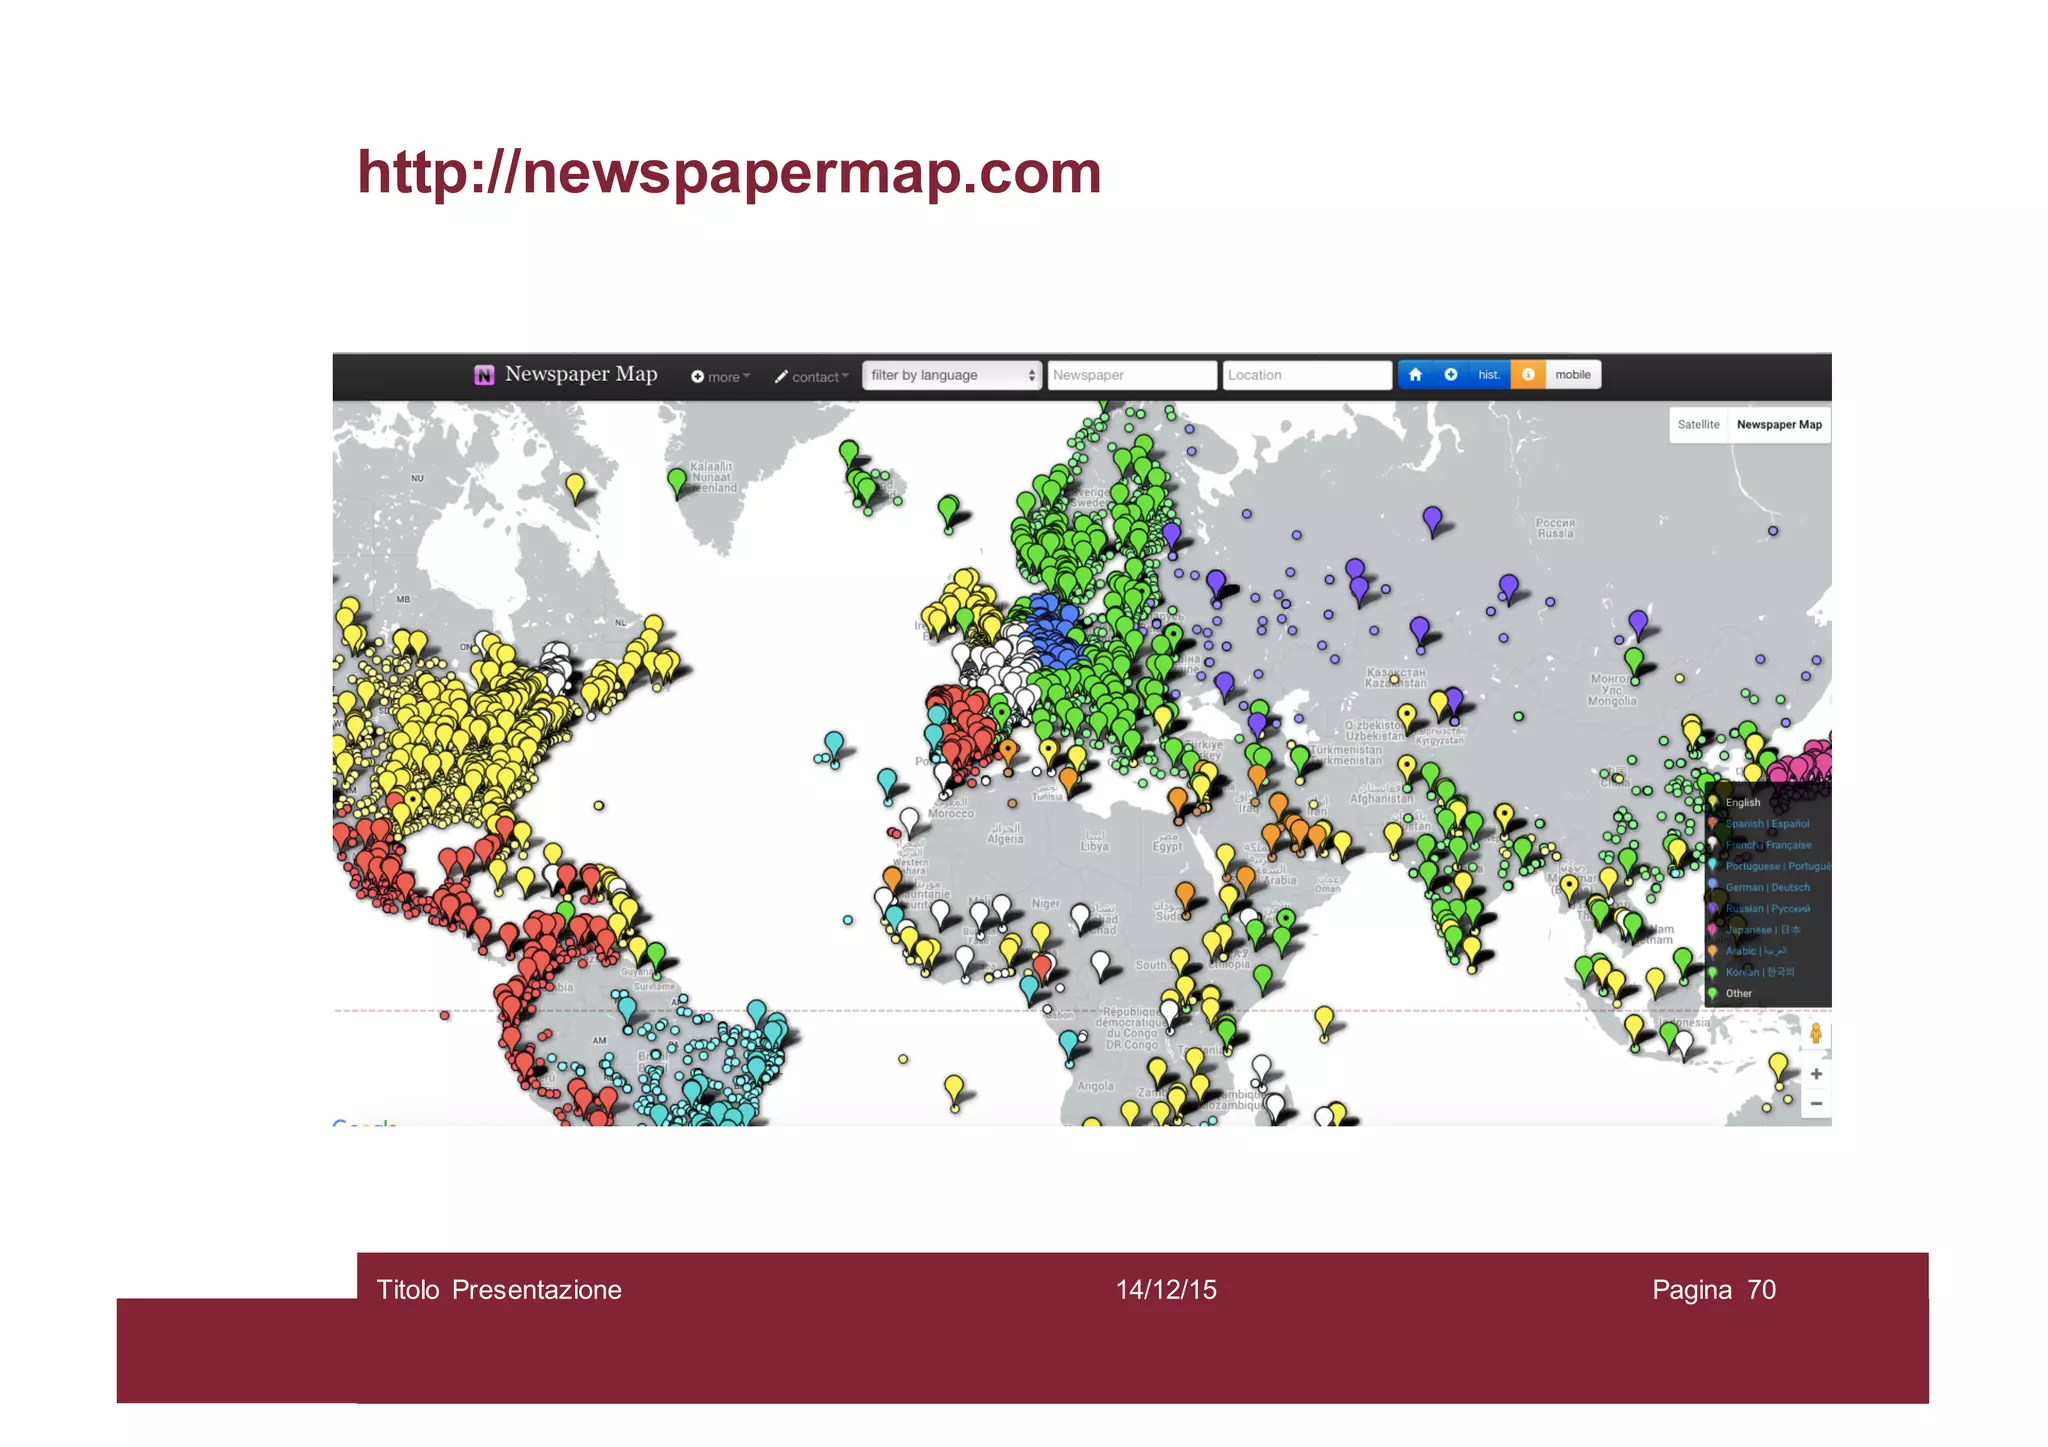Select 'Japanese' in the language legend
The height and width of the screenshot is (1447, 2048).
1762,930
